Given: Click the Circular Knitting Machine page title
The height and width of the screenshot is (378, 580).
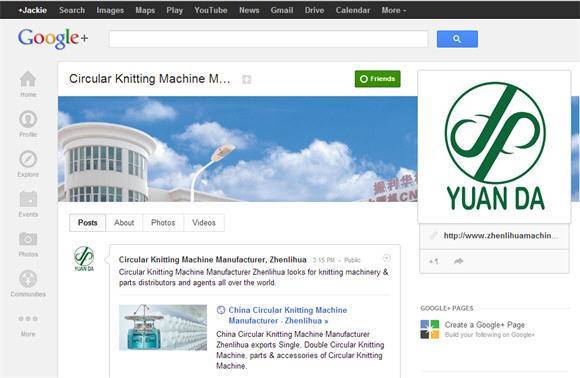Looking at the screenshot, I should point(150,79).
